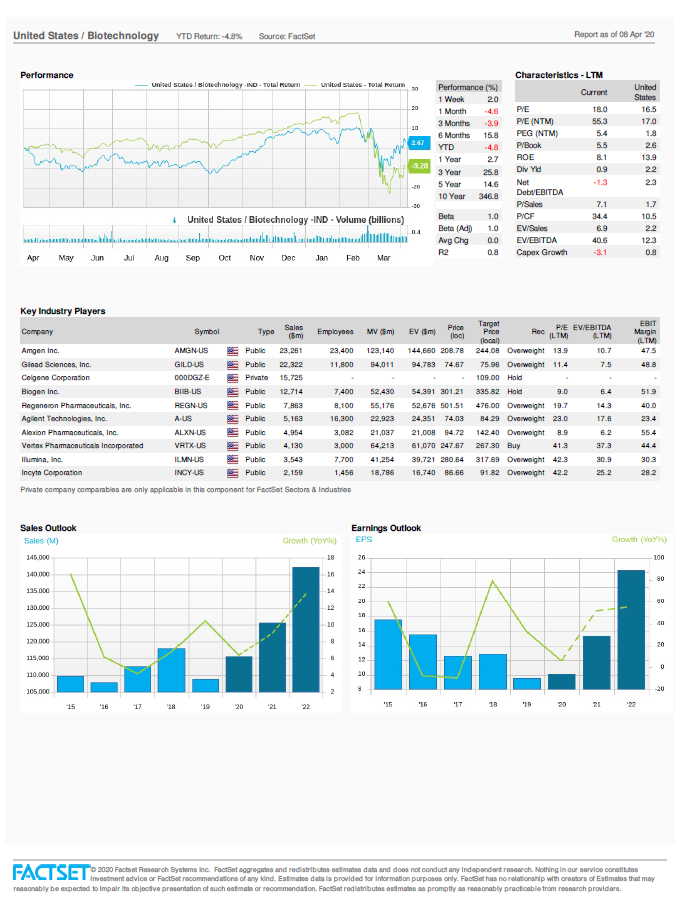Click the FactSet logo in the footer

tap(51, 872)
